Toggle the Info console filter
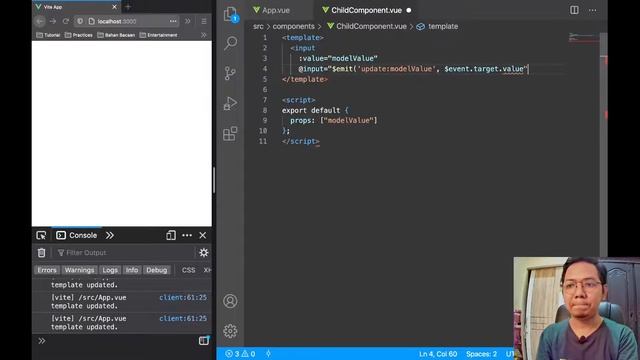 pos(132,270)
